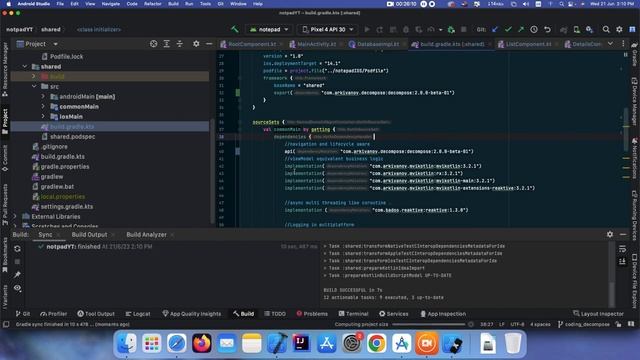
Task: Hide the Project panel minus icon
Action: 209,44
